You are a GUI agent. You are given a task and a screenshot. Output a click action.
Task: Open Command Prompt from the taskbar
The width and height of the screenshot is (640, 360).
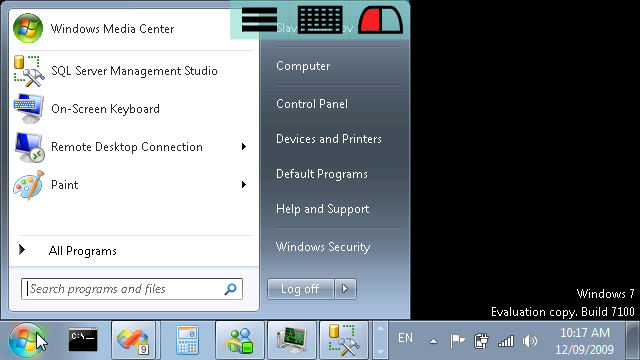coord(83,340)
